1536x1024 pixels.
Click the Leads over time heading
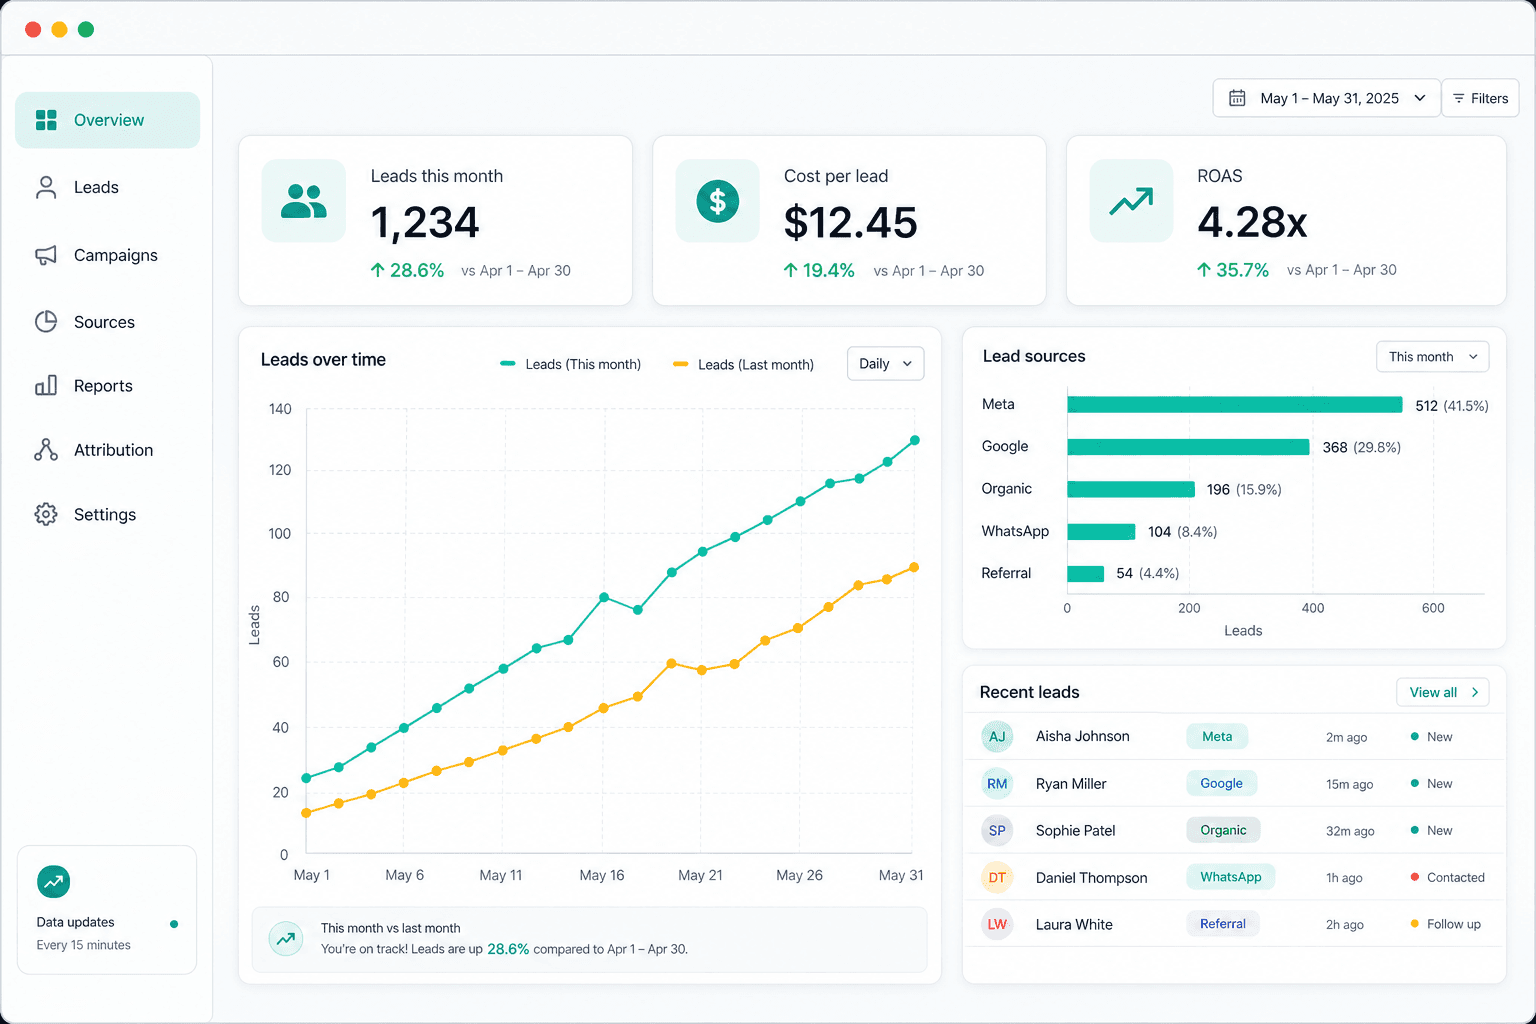(x=323, y=360)
